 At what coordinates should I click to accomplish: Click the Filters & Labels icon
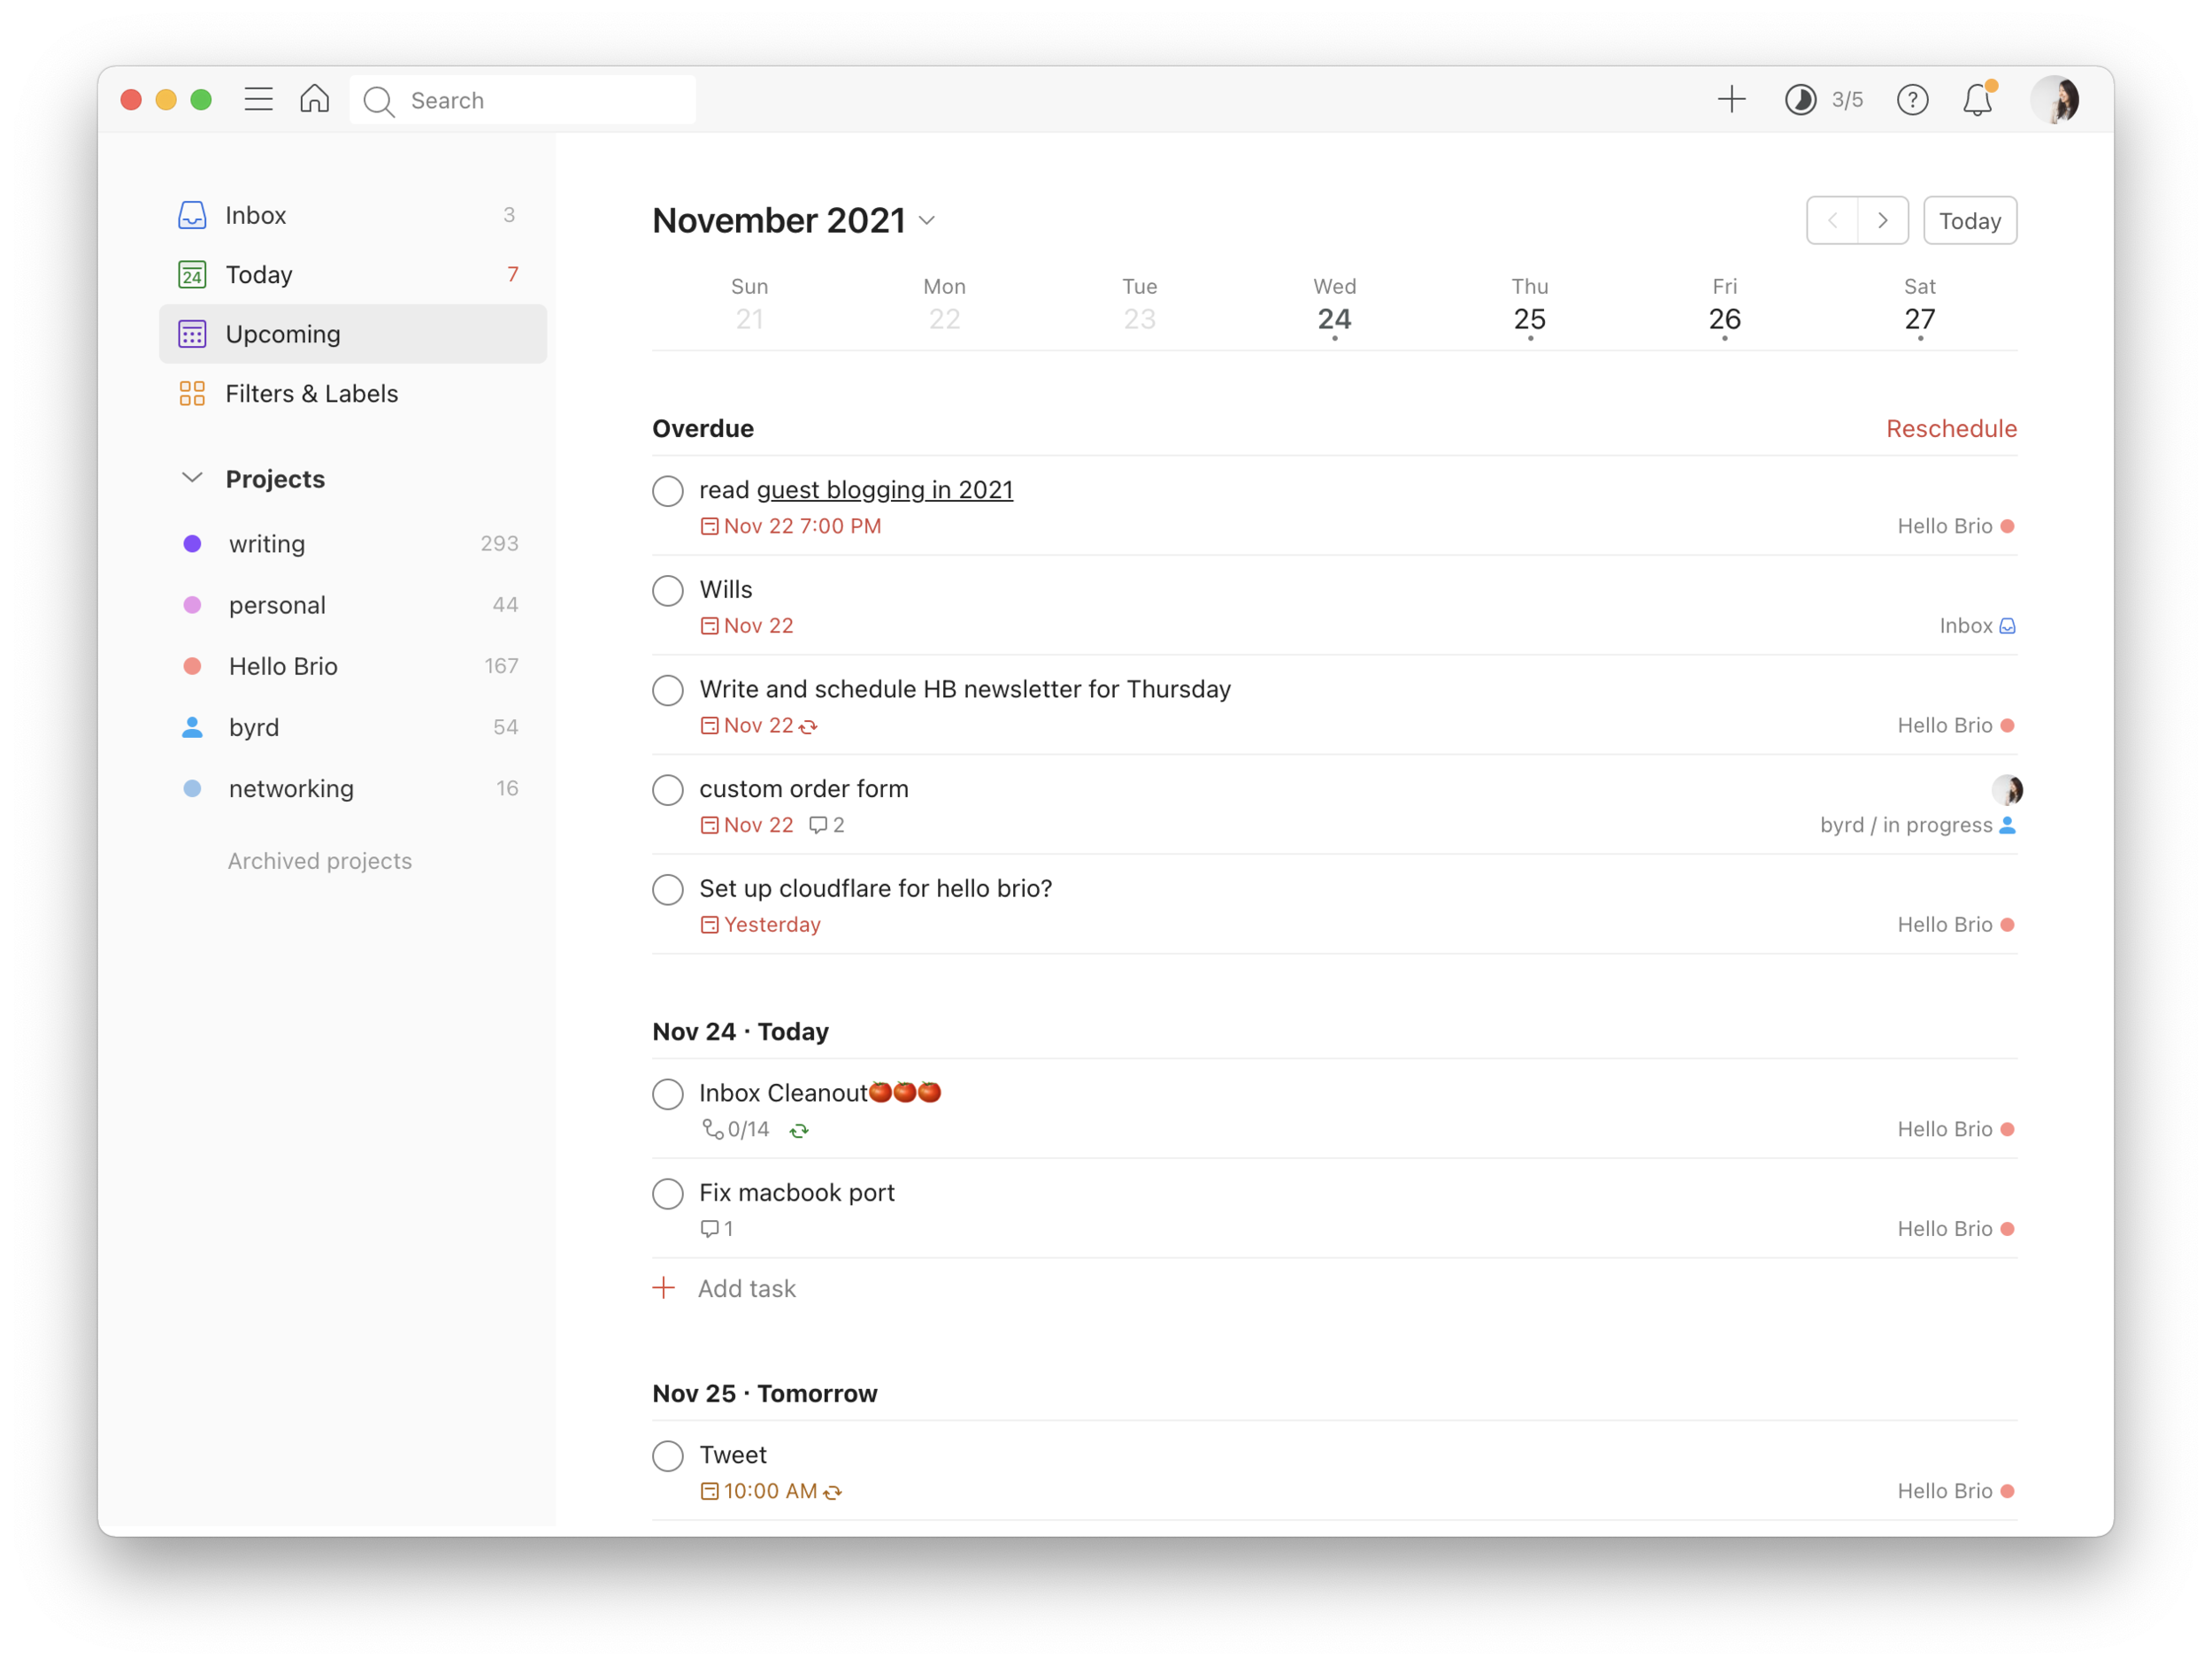(x=193, y=392)
